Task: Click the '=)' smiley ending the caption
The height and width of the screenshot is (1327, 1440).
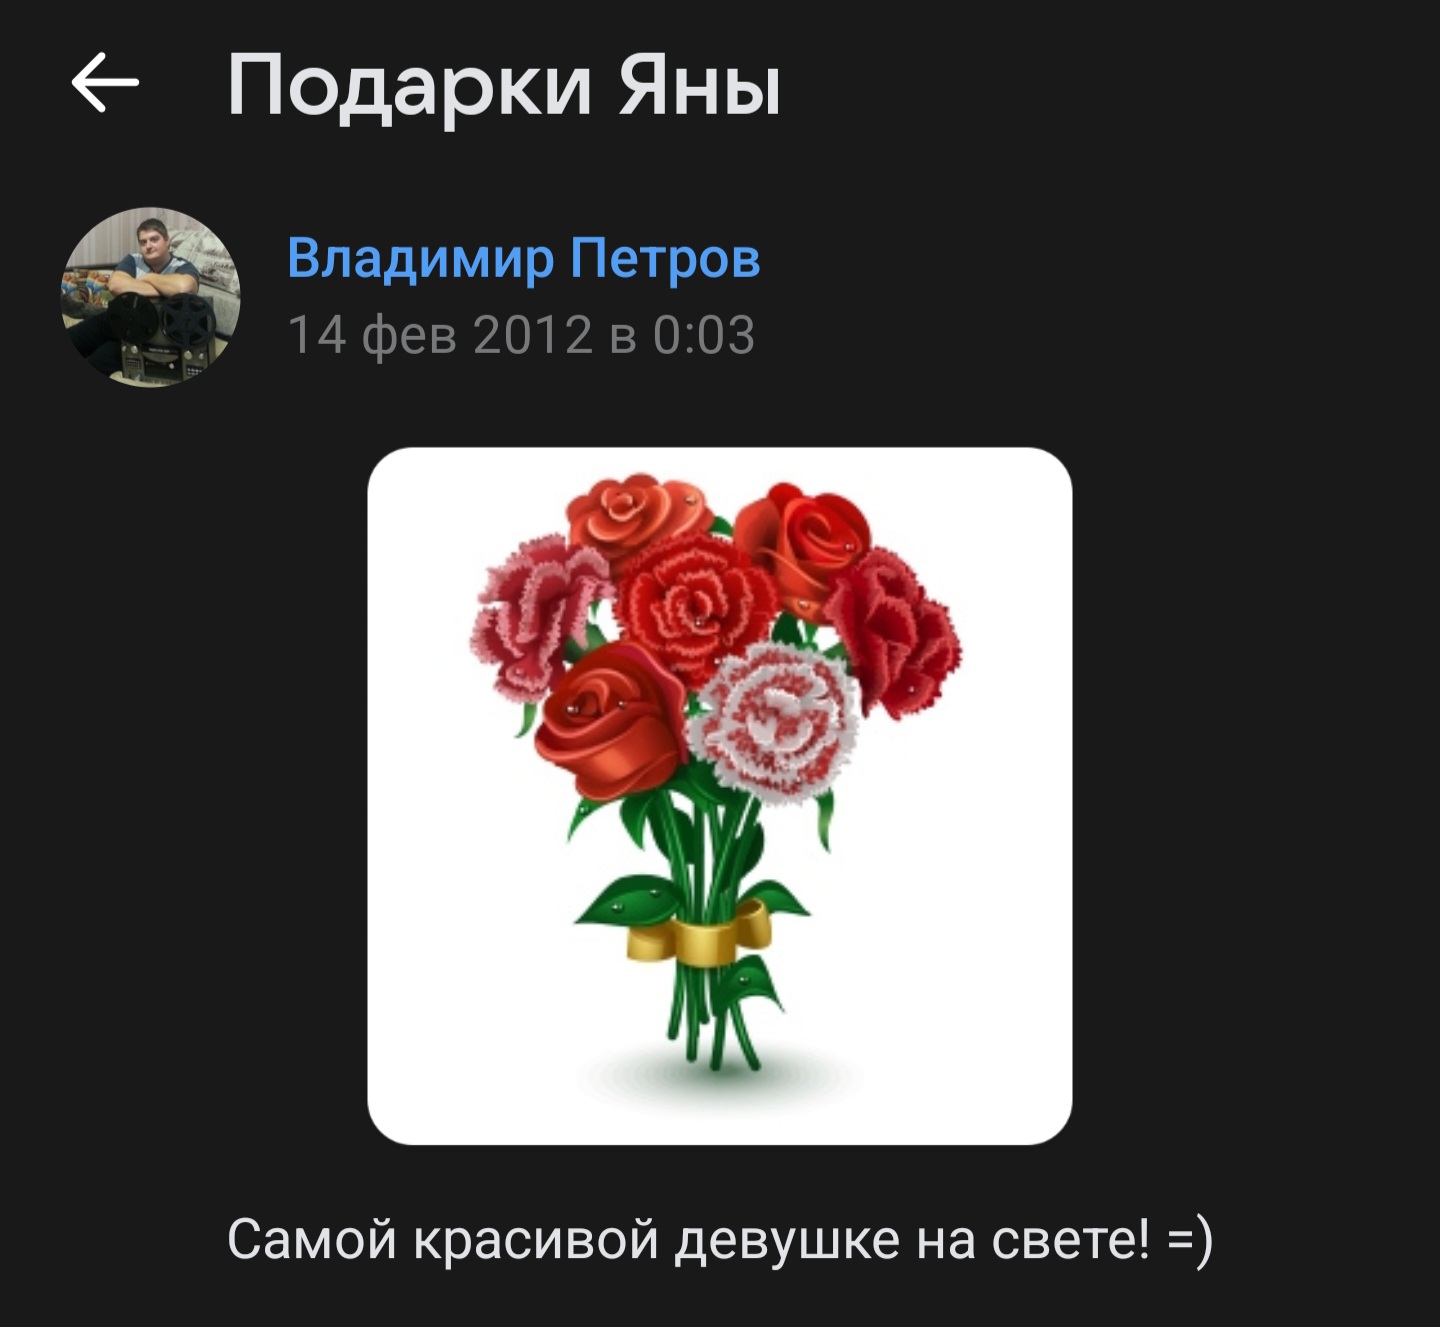Action: [1190, 1241]
